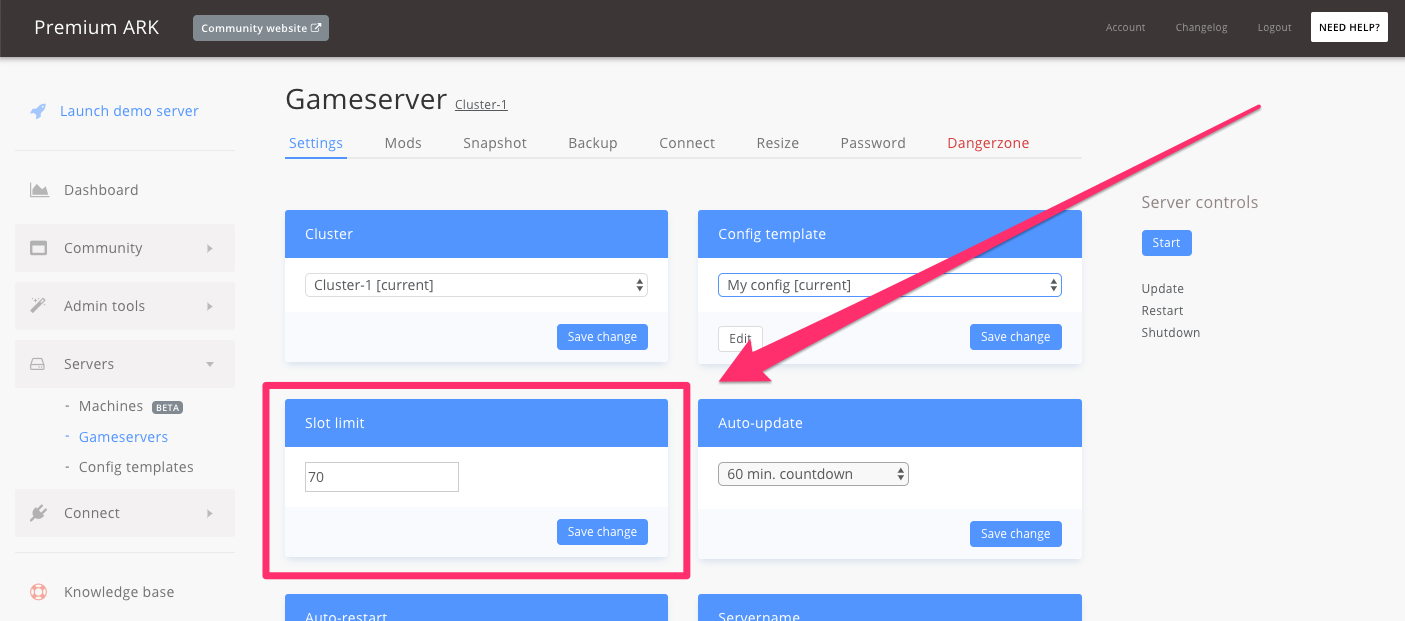The width and height of the screenshot is (1405, 621).
Task: Expand the Admin tools sidebar arrow
Action: [210, 306]
